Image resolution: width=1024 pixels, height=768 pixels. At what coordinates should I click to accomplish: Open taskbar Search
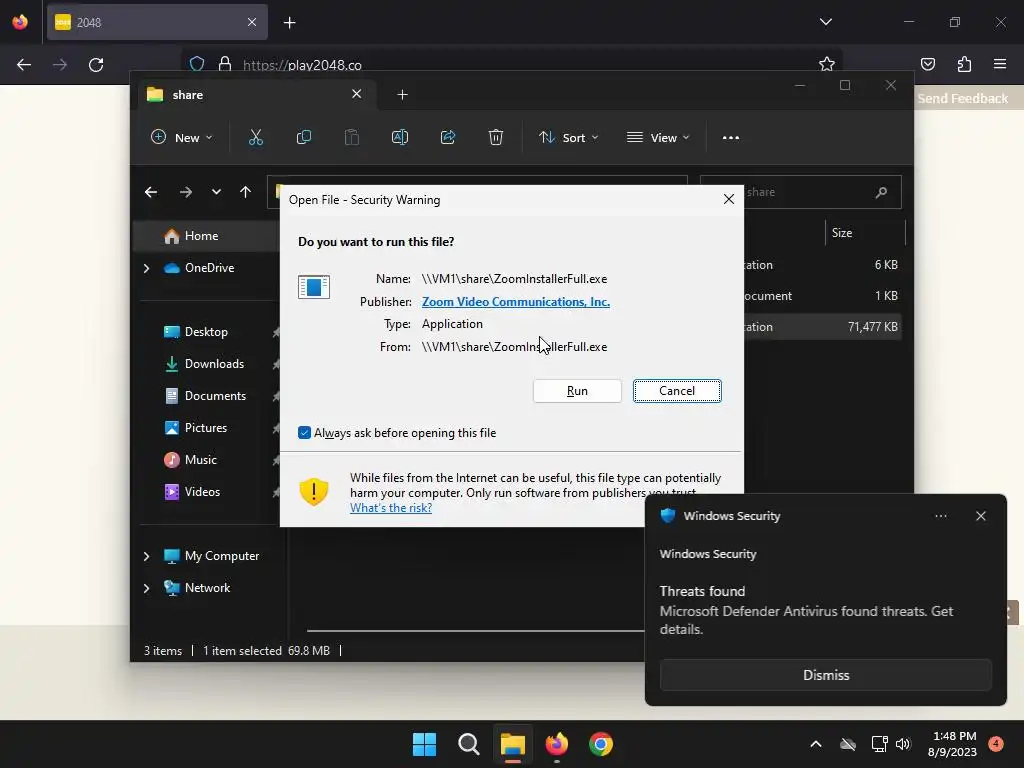pyautogui.click(x=469, y=744)
